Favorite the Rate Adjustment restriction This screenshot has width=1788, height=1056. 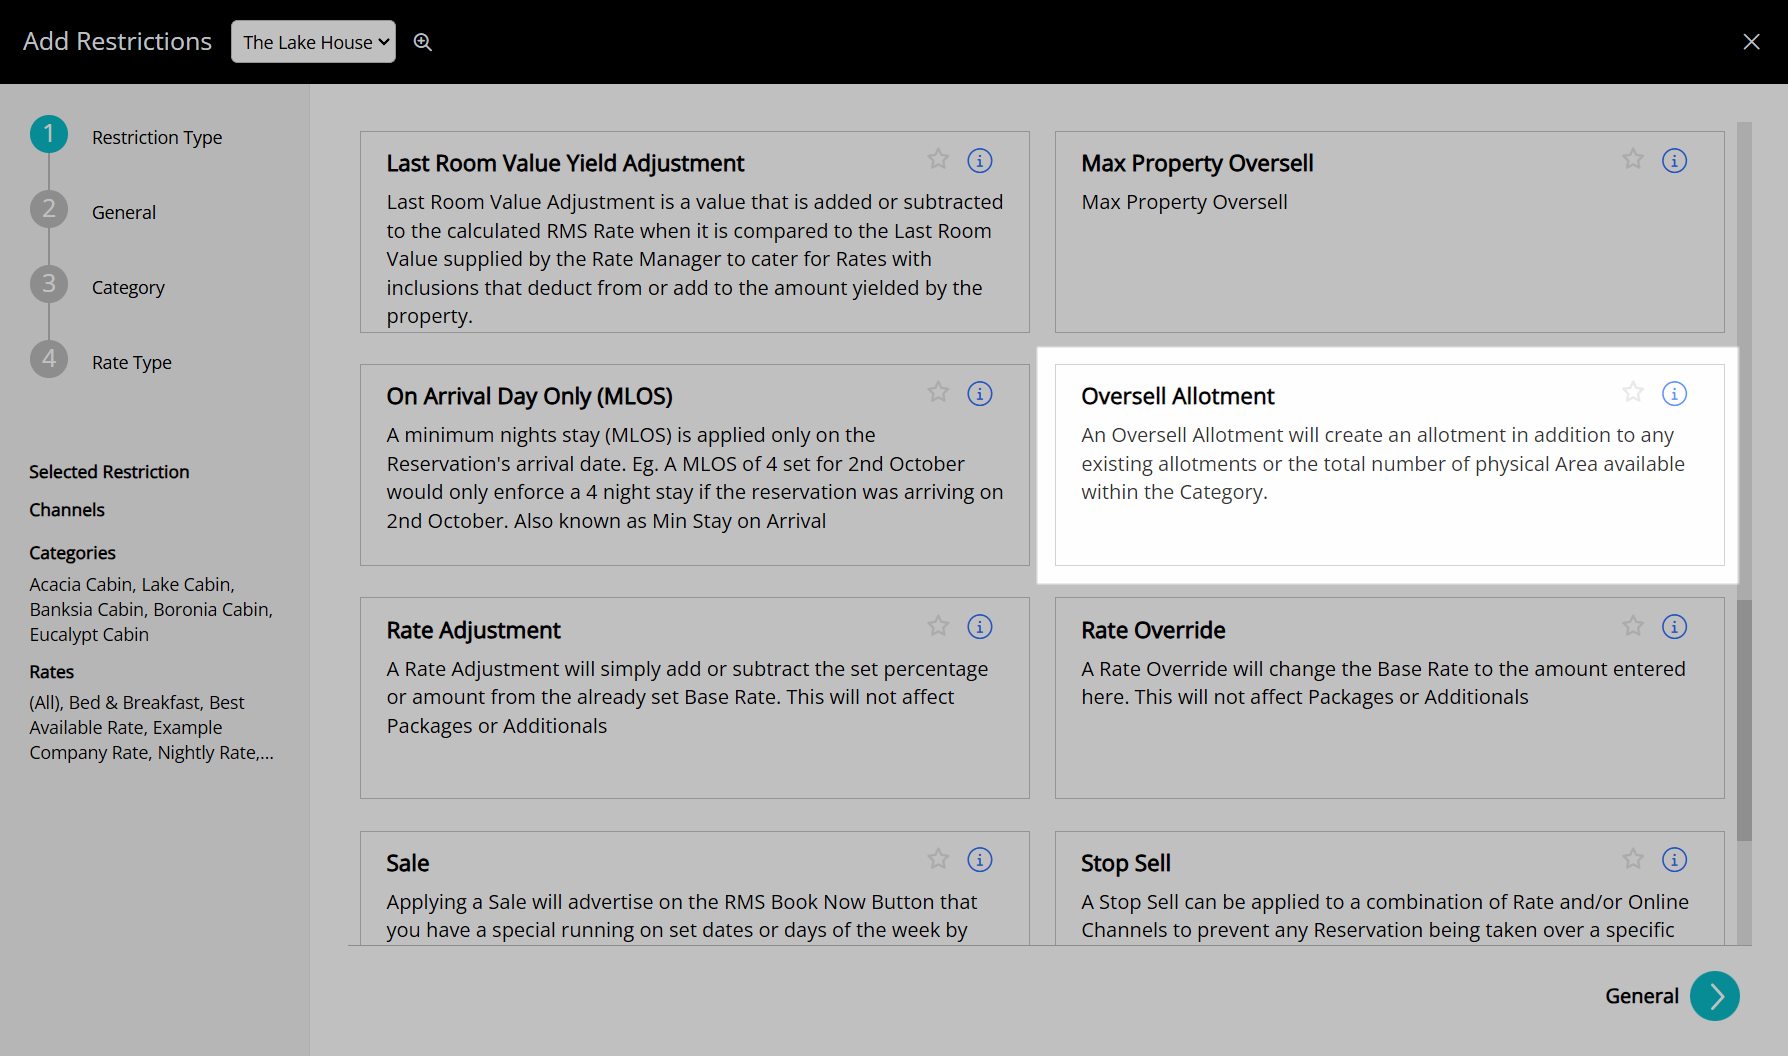coord(938,626)
